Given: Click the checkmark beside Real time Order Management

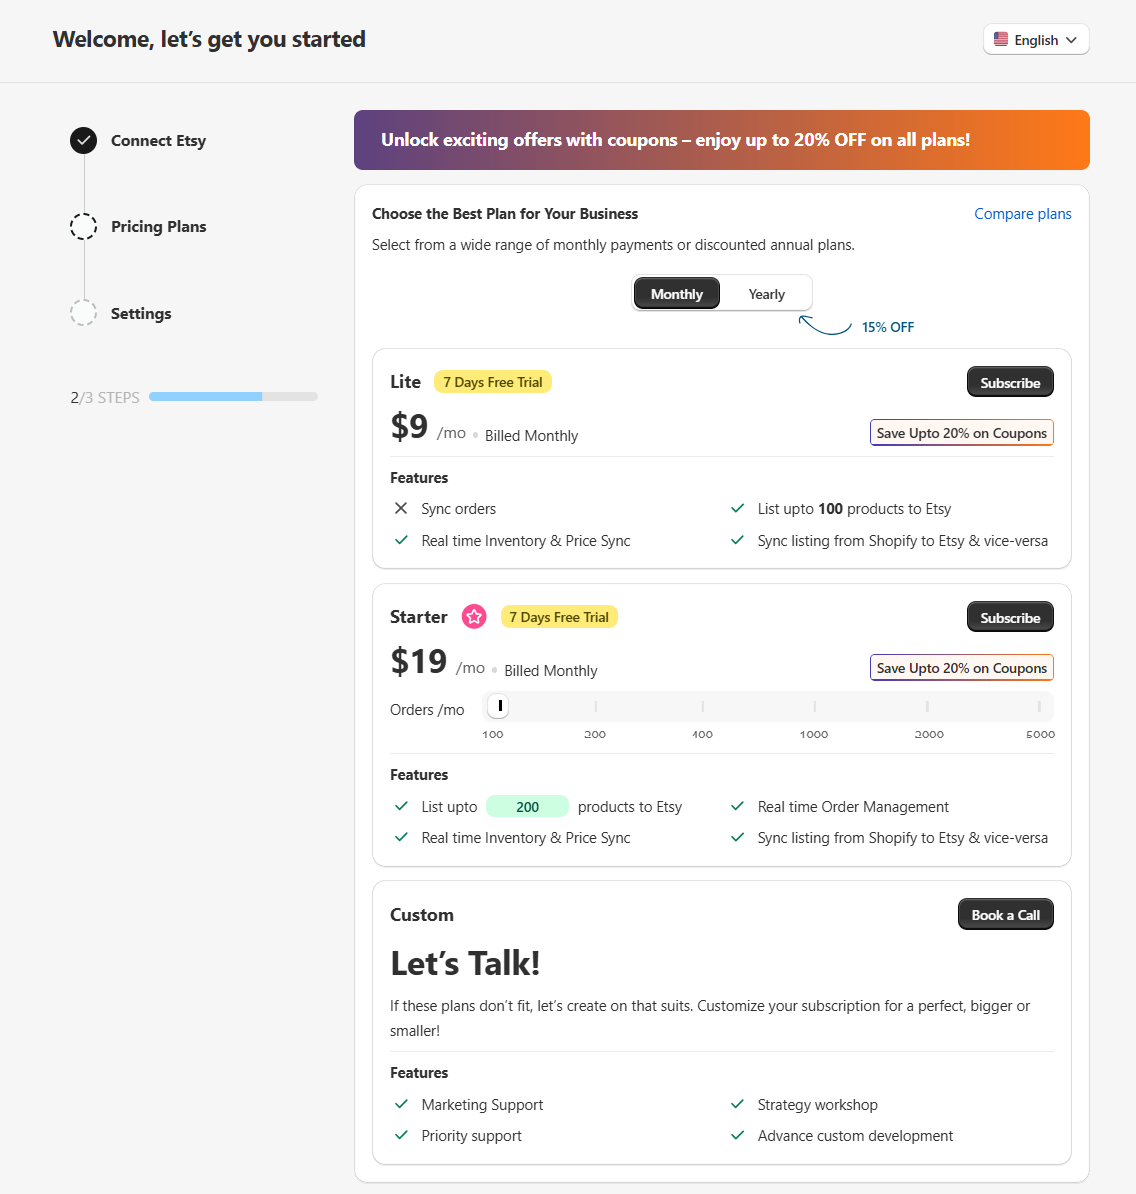Looking at the screenshot, I should 737,806.
